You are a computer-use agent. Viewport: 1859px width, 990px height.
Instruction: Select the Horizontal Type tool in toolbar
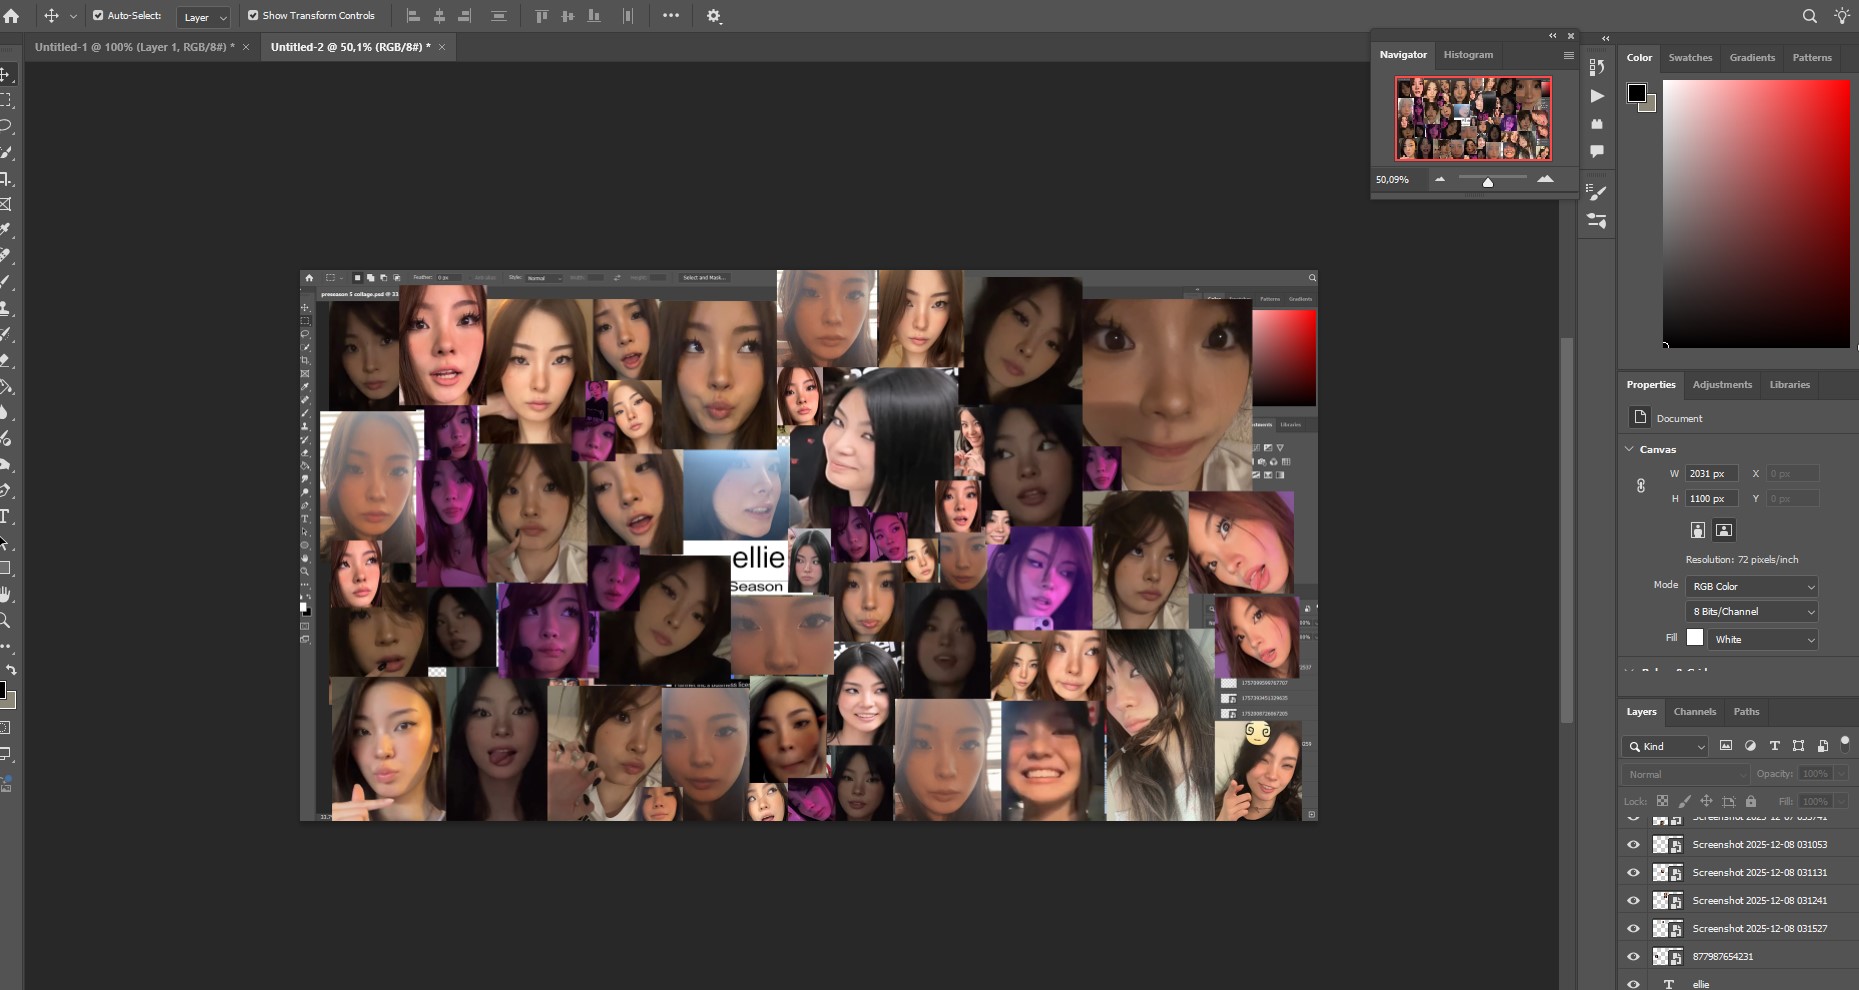click(x=5, y=516)
